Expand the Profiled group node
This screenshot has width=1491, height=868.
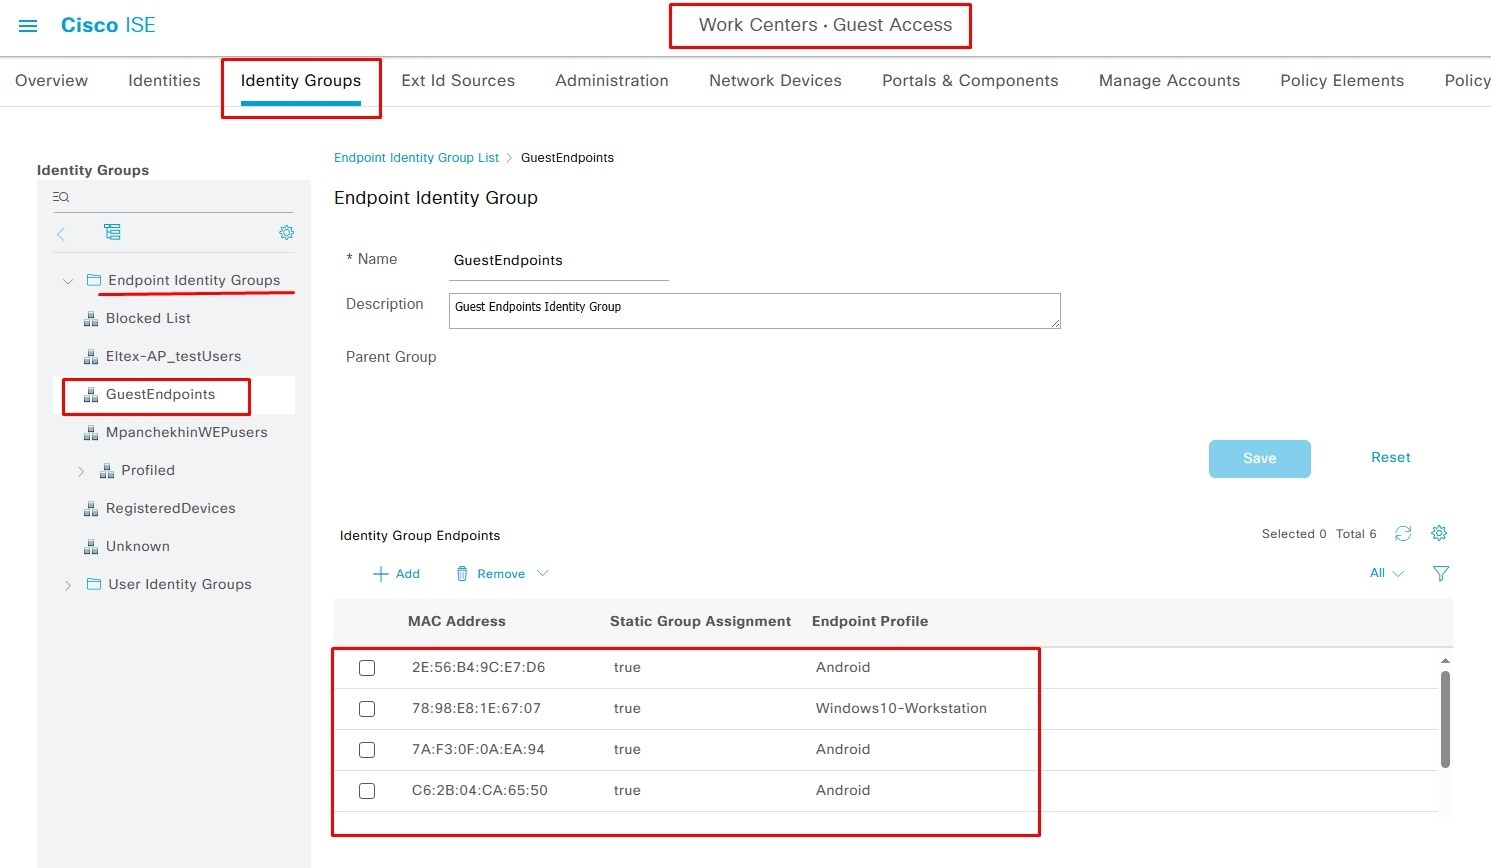click(x=81, y=471)
